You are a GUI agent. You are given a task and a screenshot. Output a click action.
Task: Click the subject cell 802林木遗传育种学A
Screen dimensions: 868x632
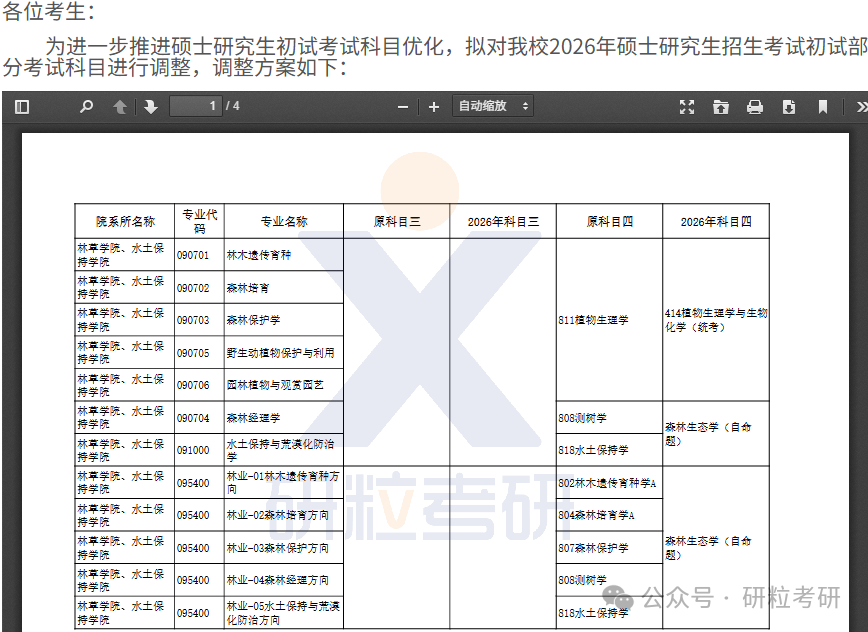tap(609, 483)
